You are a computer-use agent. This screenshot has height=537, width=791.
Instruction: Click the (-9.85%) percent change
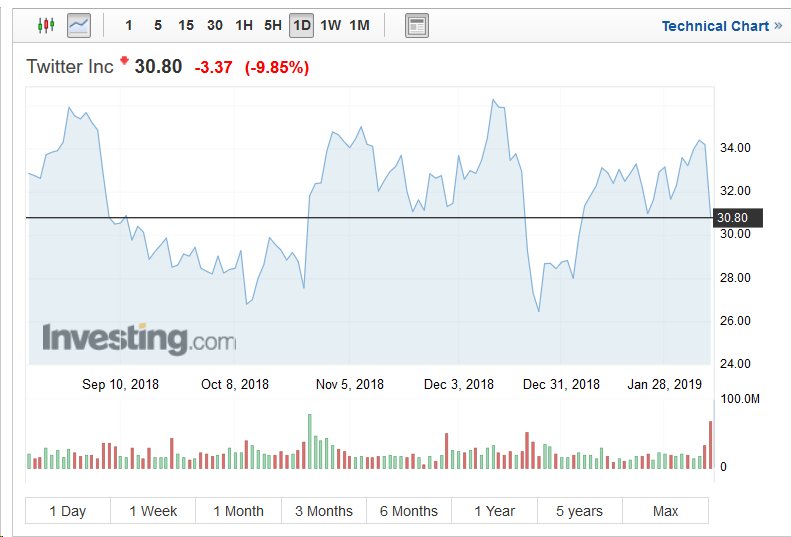pyautogui.click(x=277, y=67)
